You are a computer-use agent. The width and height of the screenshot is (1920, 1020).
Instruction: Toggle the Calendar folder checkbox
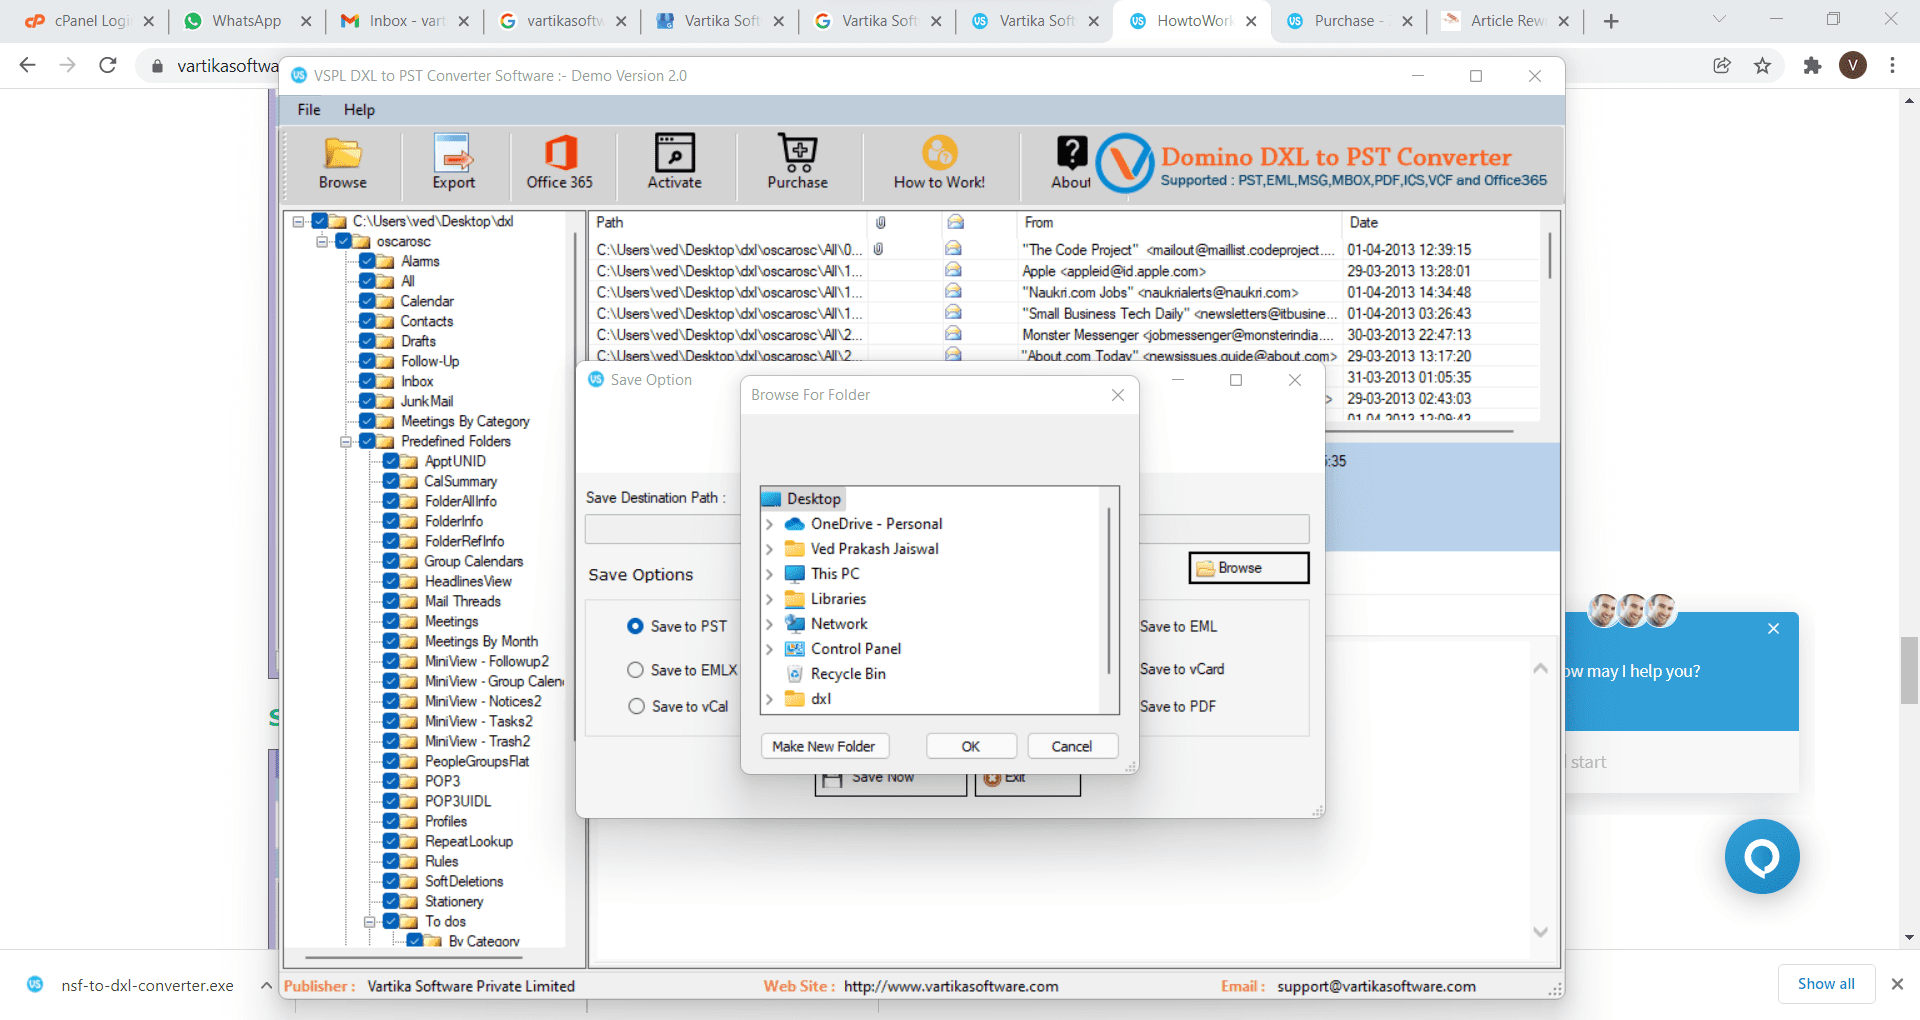[368, 301]
